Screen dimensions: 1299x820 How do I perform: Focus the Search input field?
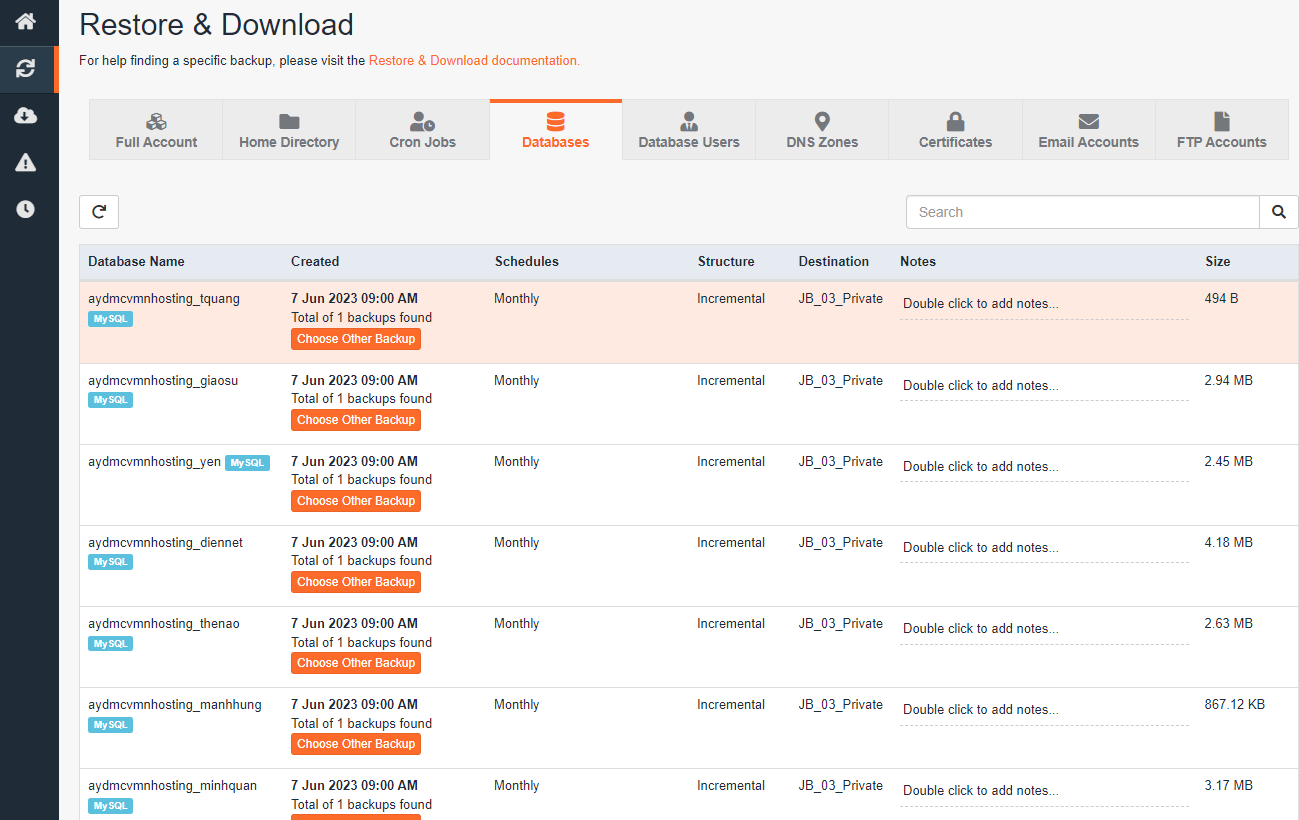click(x=1082, y=212)
